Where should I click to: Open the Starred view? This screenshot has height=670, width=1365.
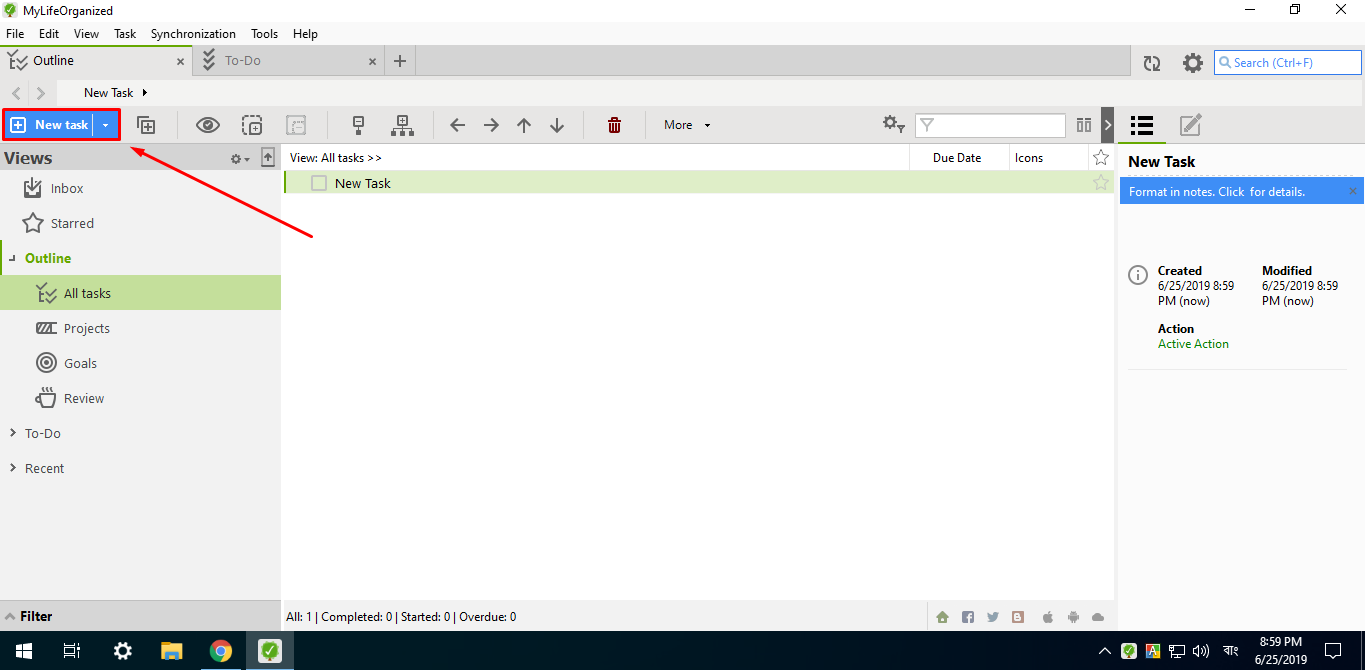(x=140, y=223)
